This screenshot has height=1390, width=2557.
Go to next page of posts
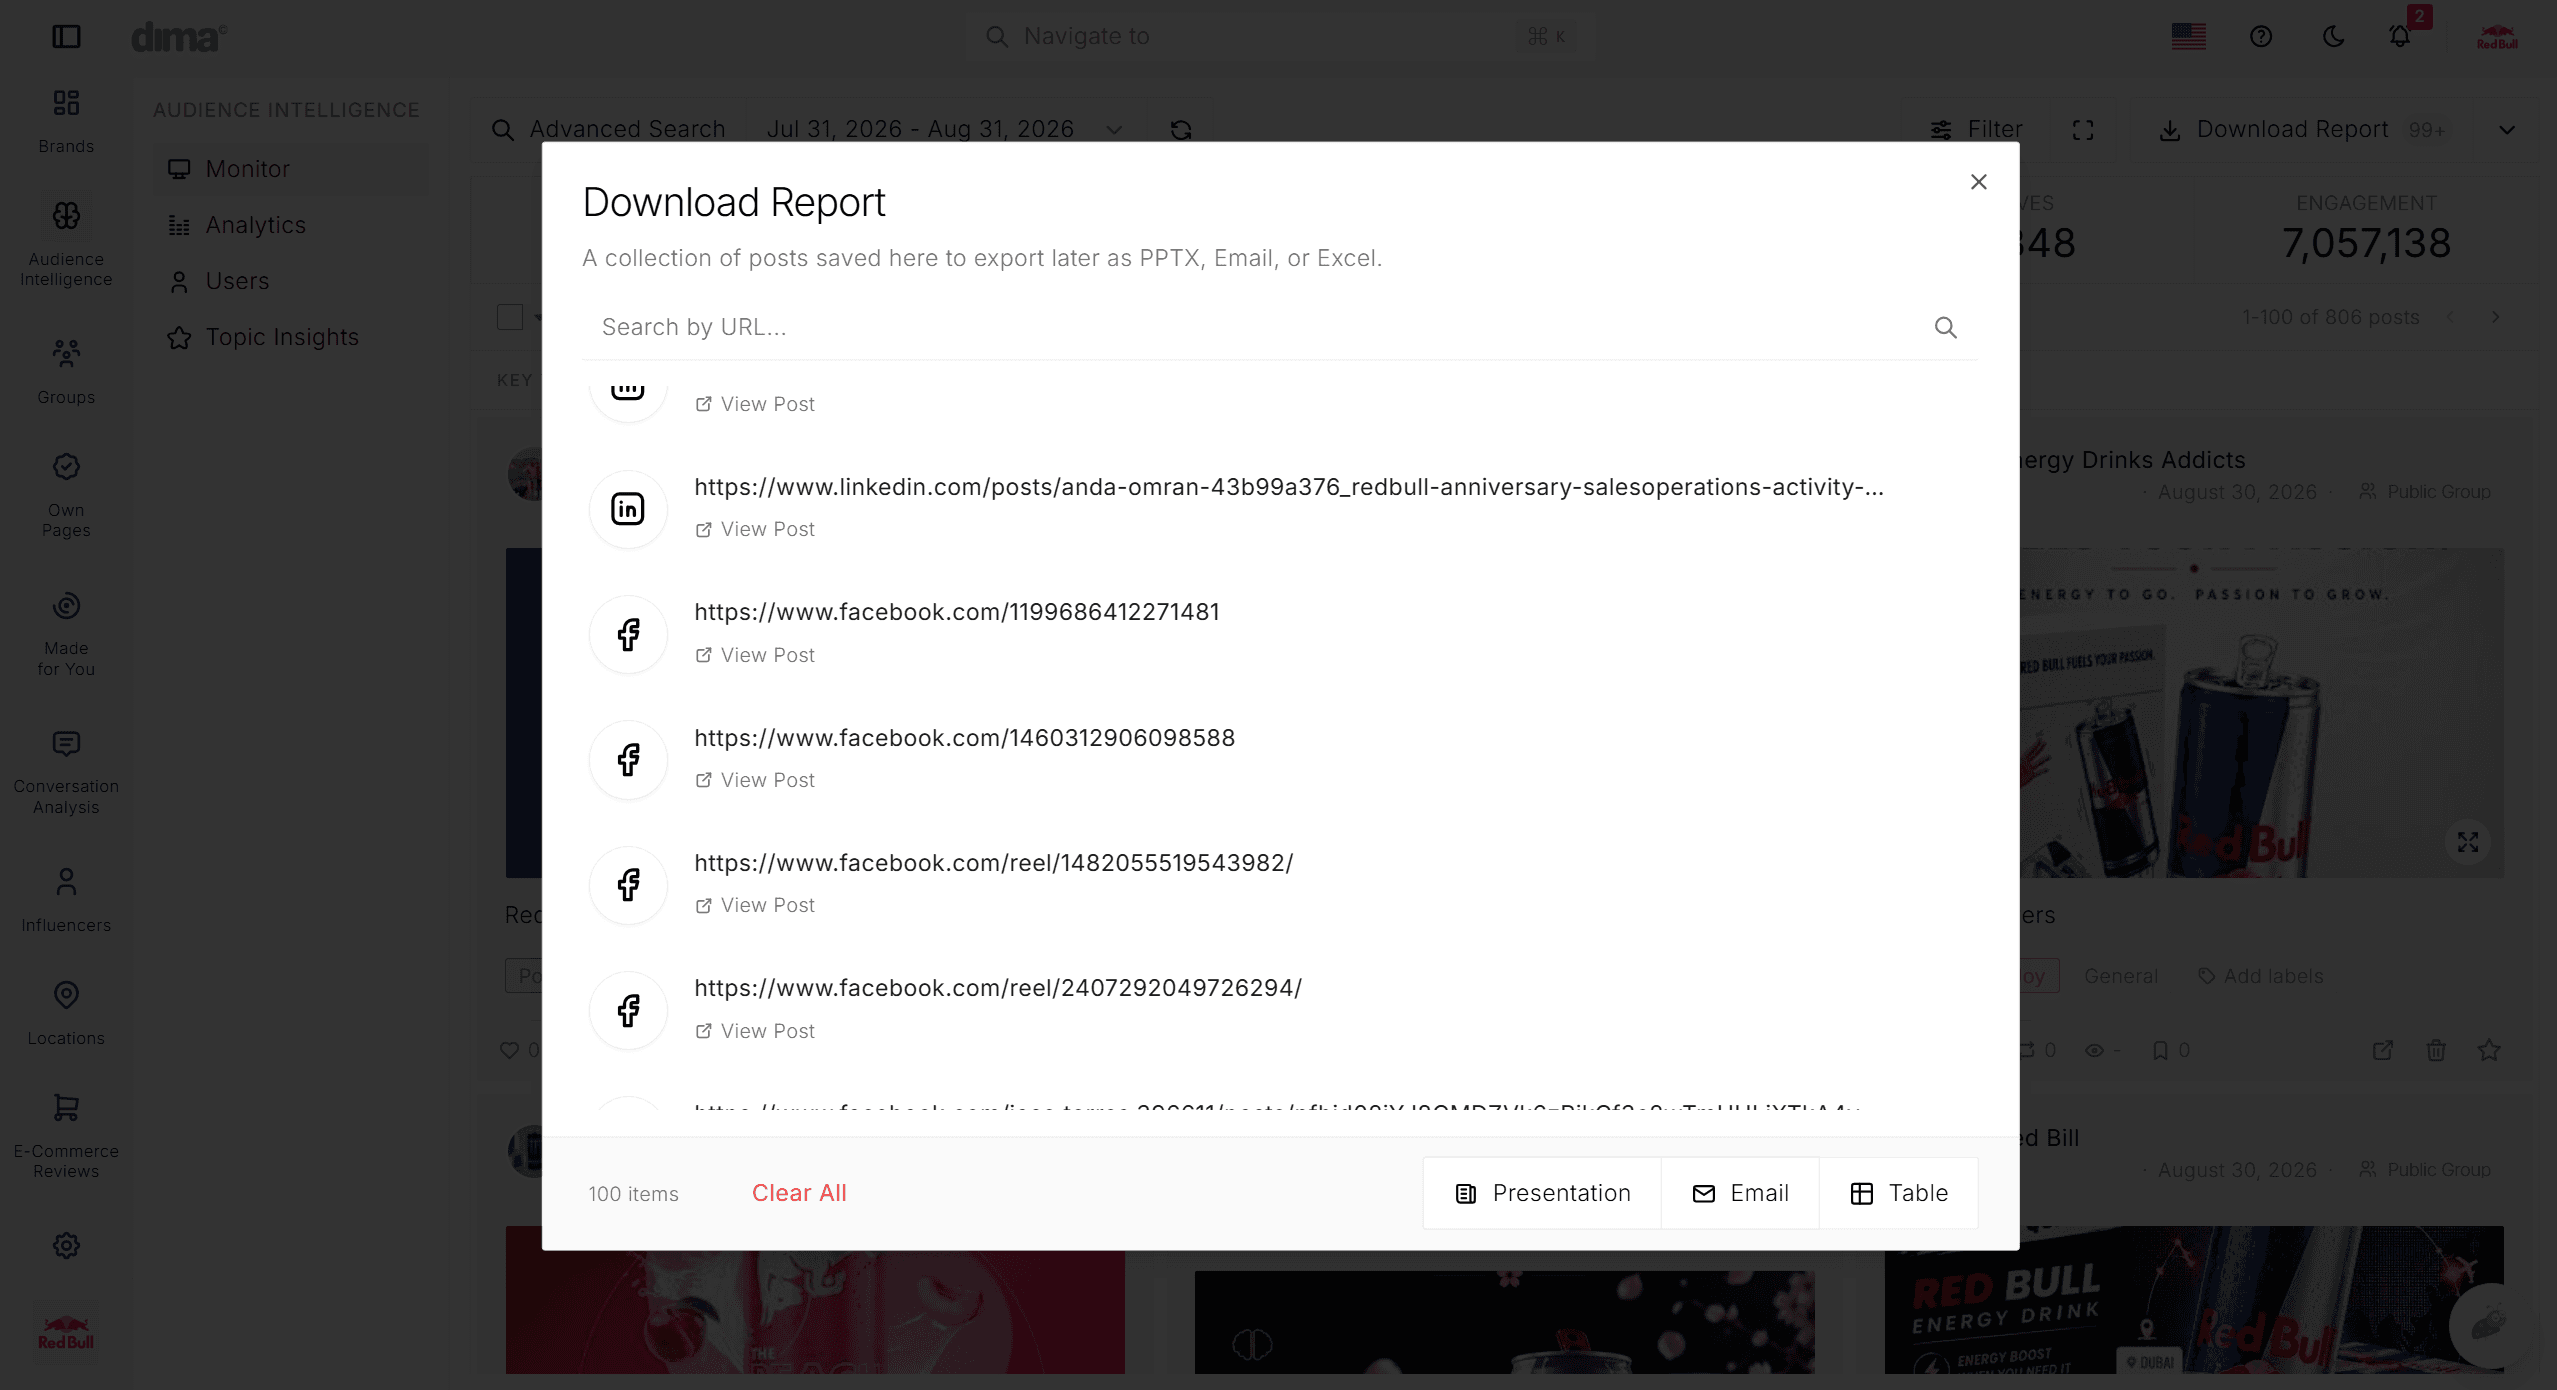[2496, 317]
